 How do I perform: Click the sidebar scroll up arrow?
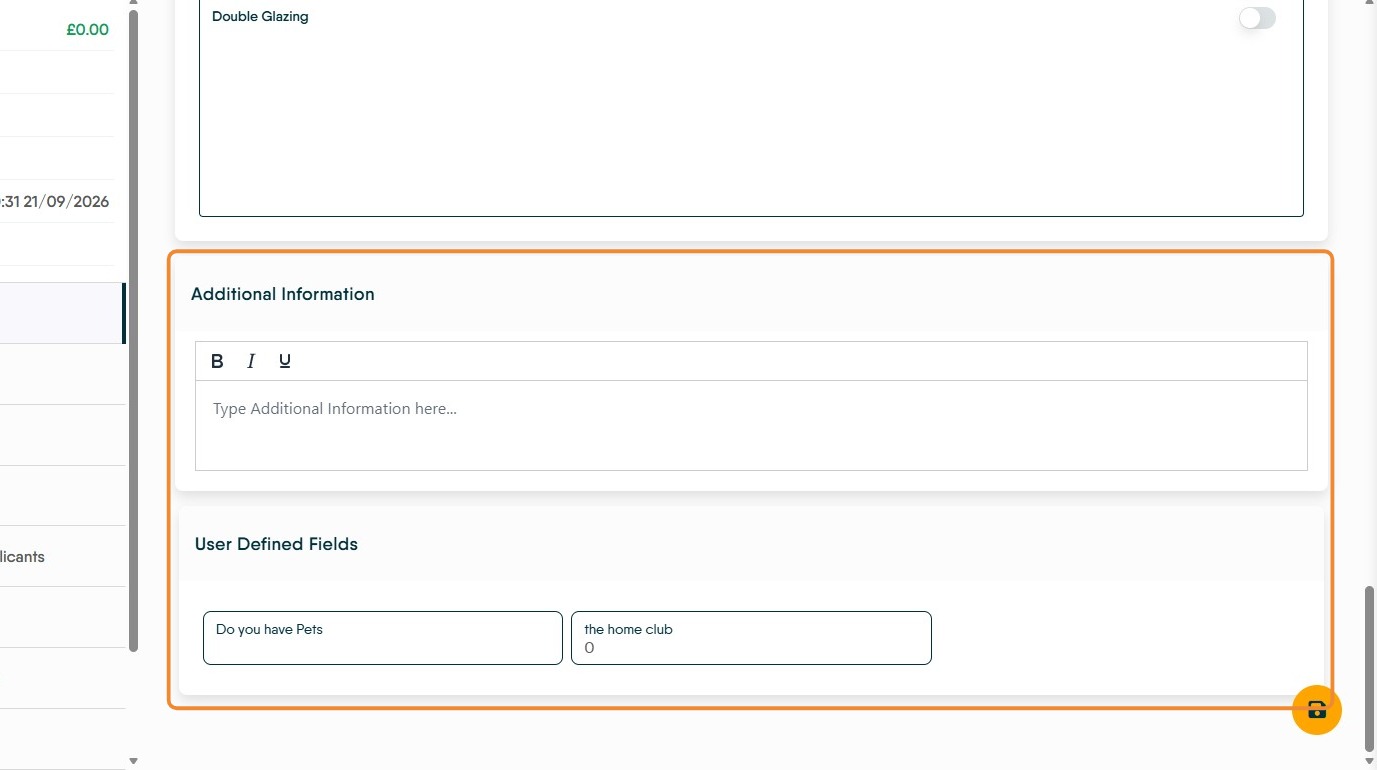tap(134, 5)
